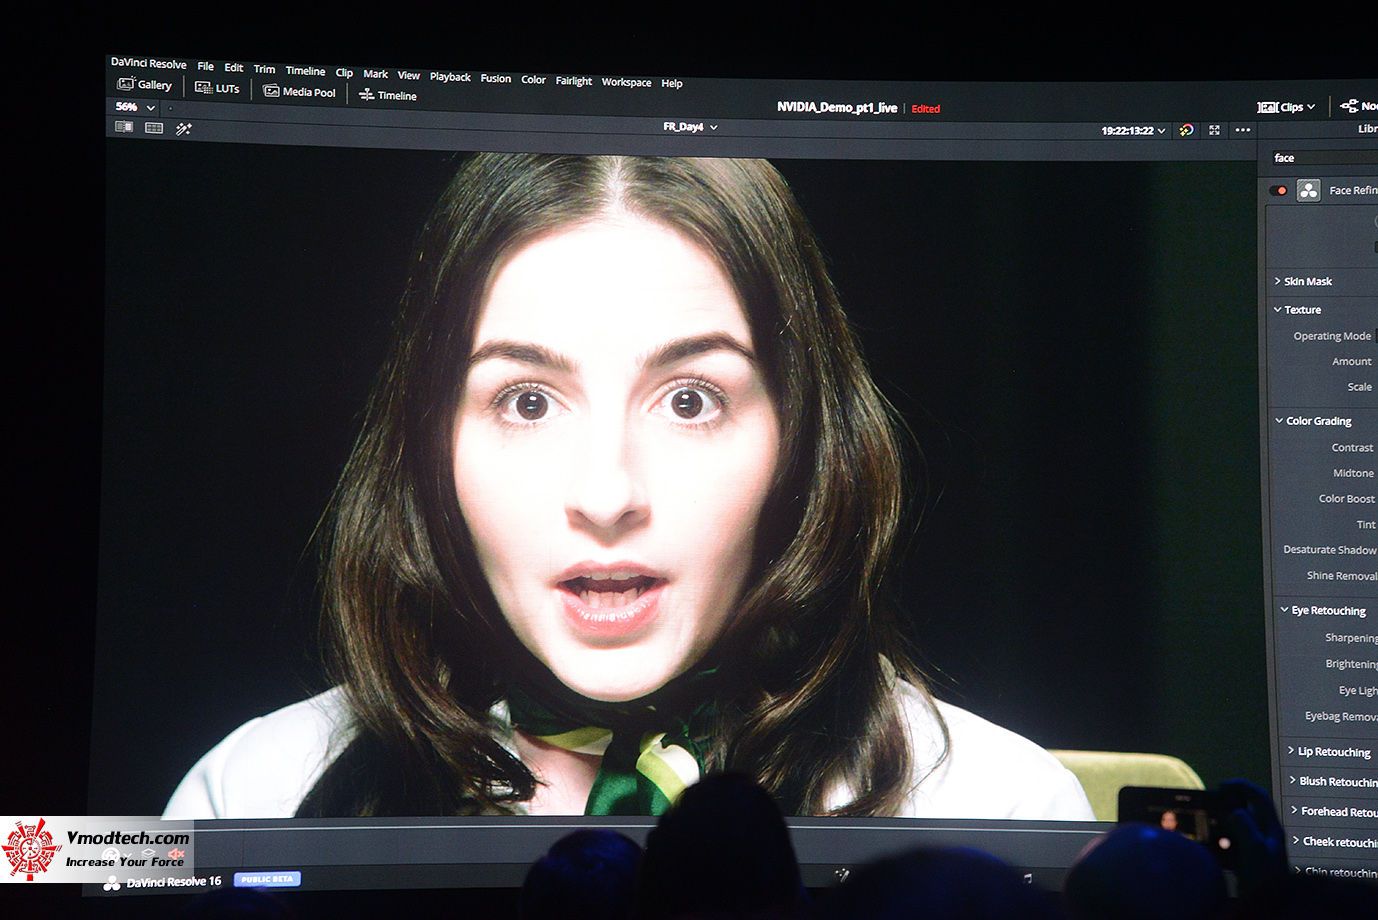Viewport: 1378px width, 920px height.
Task: Open the FR_Day4 timeline selector
Action: (688, 127)
